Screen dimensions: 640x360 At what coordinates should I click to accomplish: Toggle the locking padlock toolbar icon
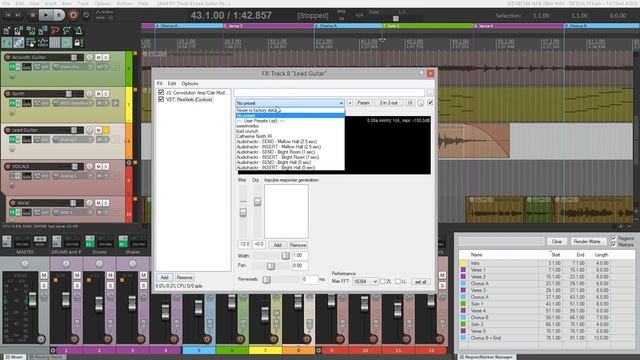coord(78,42)
